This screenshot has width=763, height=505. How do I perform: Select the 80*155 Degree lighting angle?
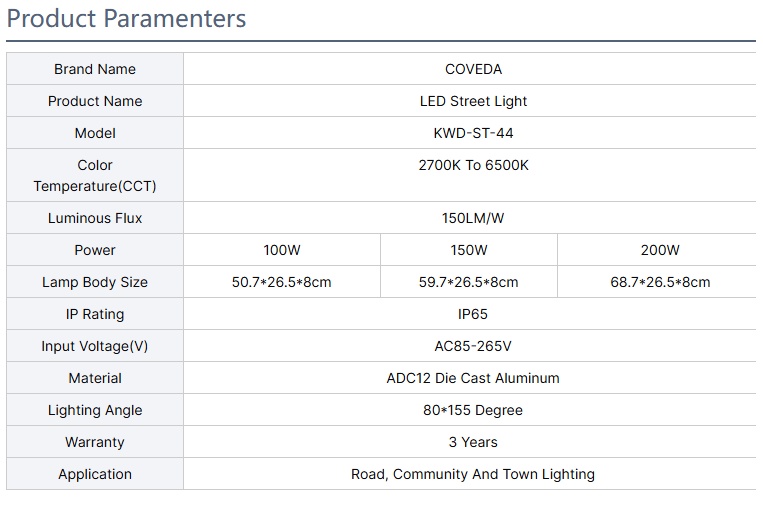473,410
